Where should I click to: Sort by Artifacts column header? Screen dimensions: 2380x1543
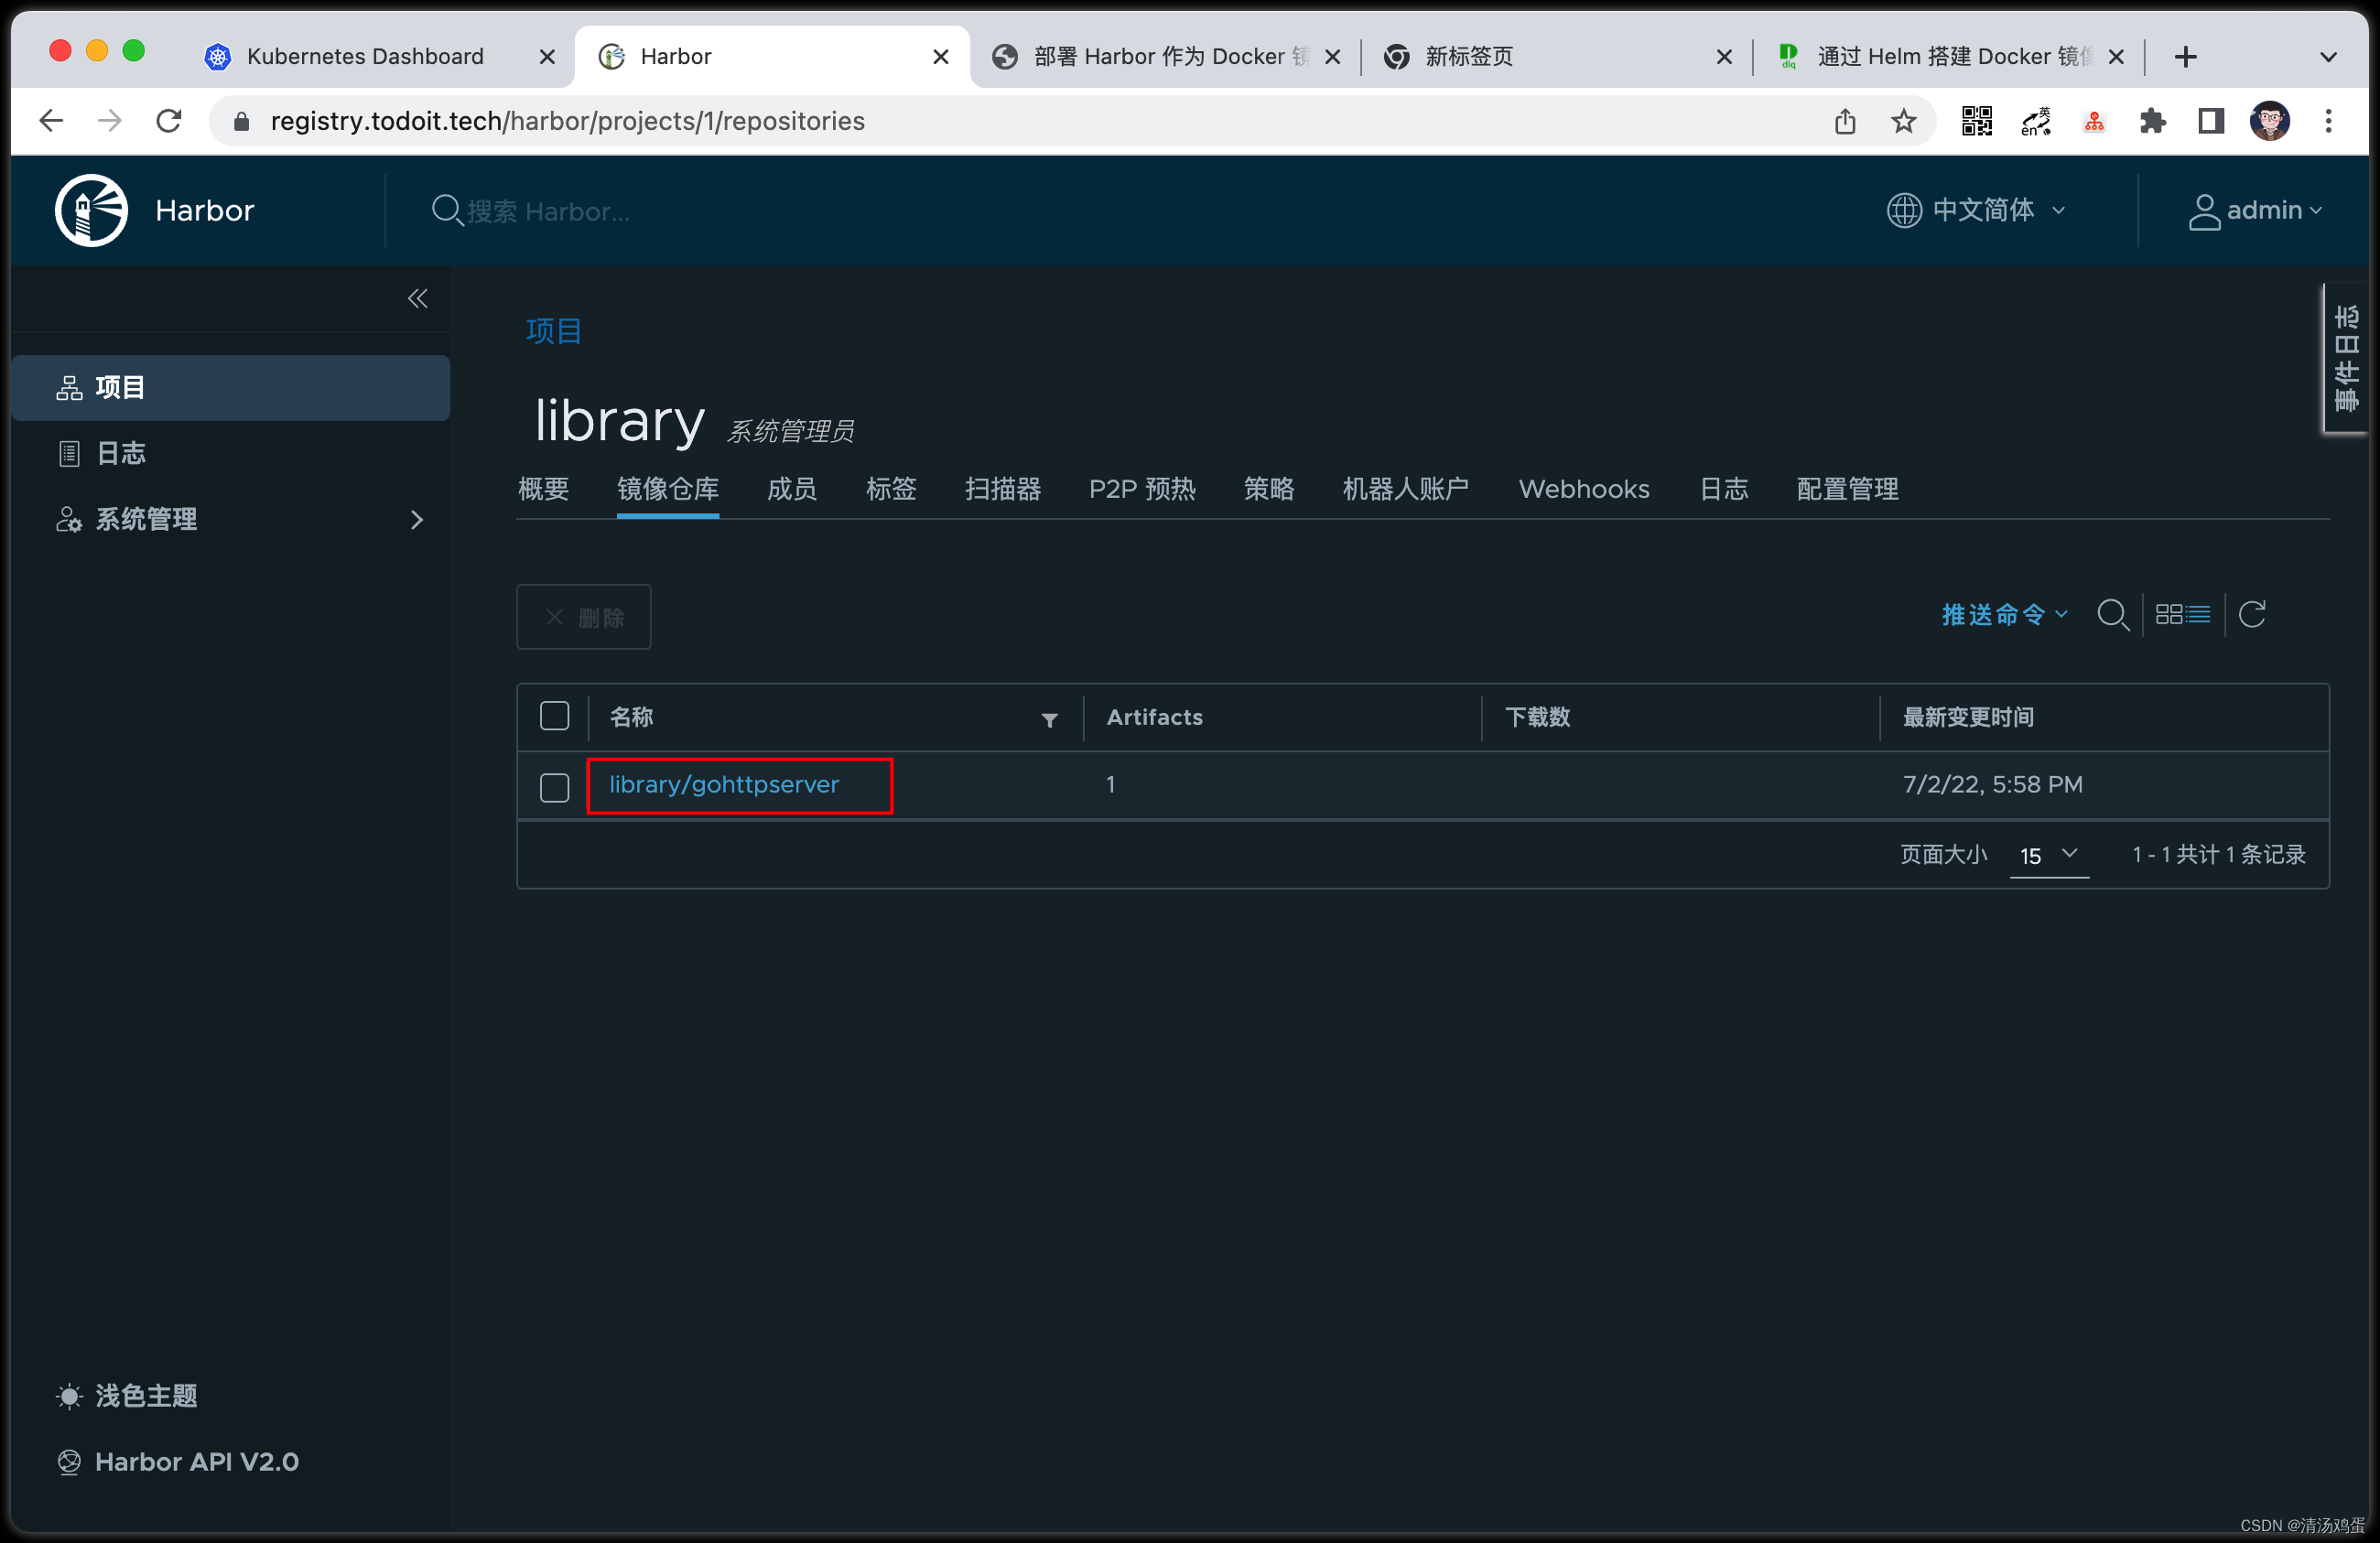[x=1155, y=717]
